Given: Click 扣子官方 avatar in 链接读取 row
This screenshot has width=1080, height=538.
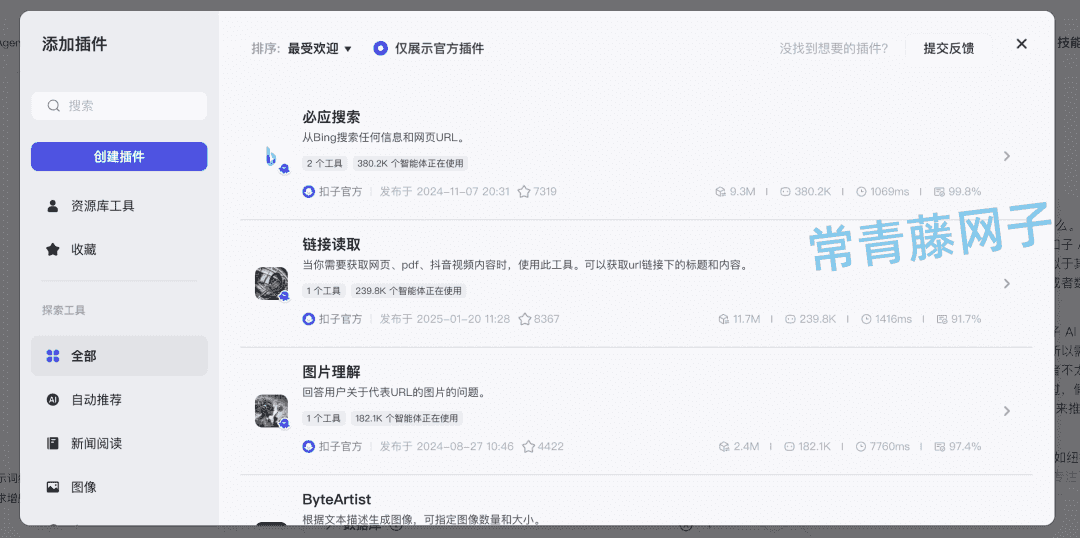Looking at the screenshot, I should click(x=309, y=319).
